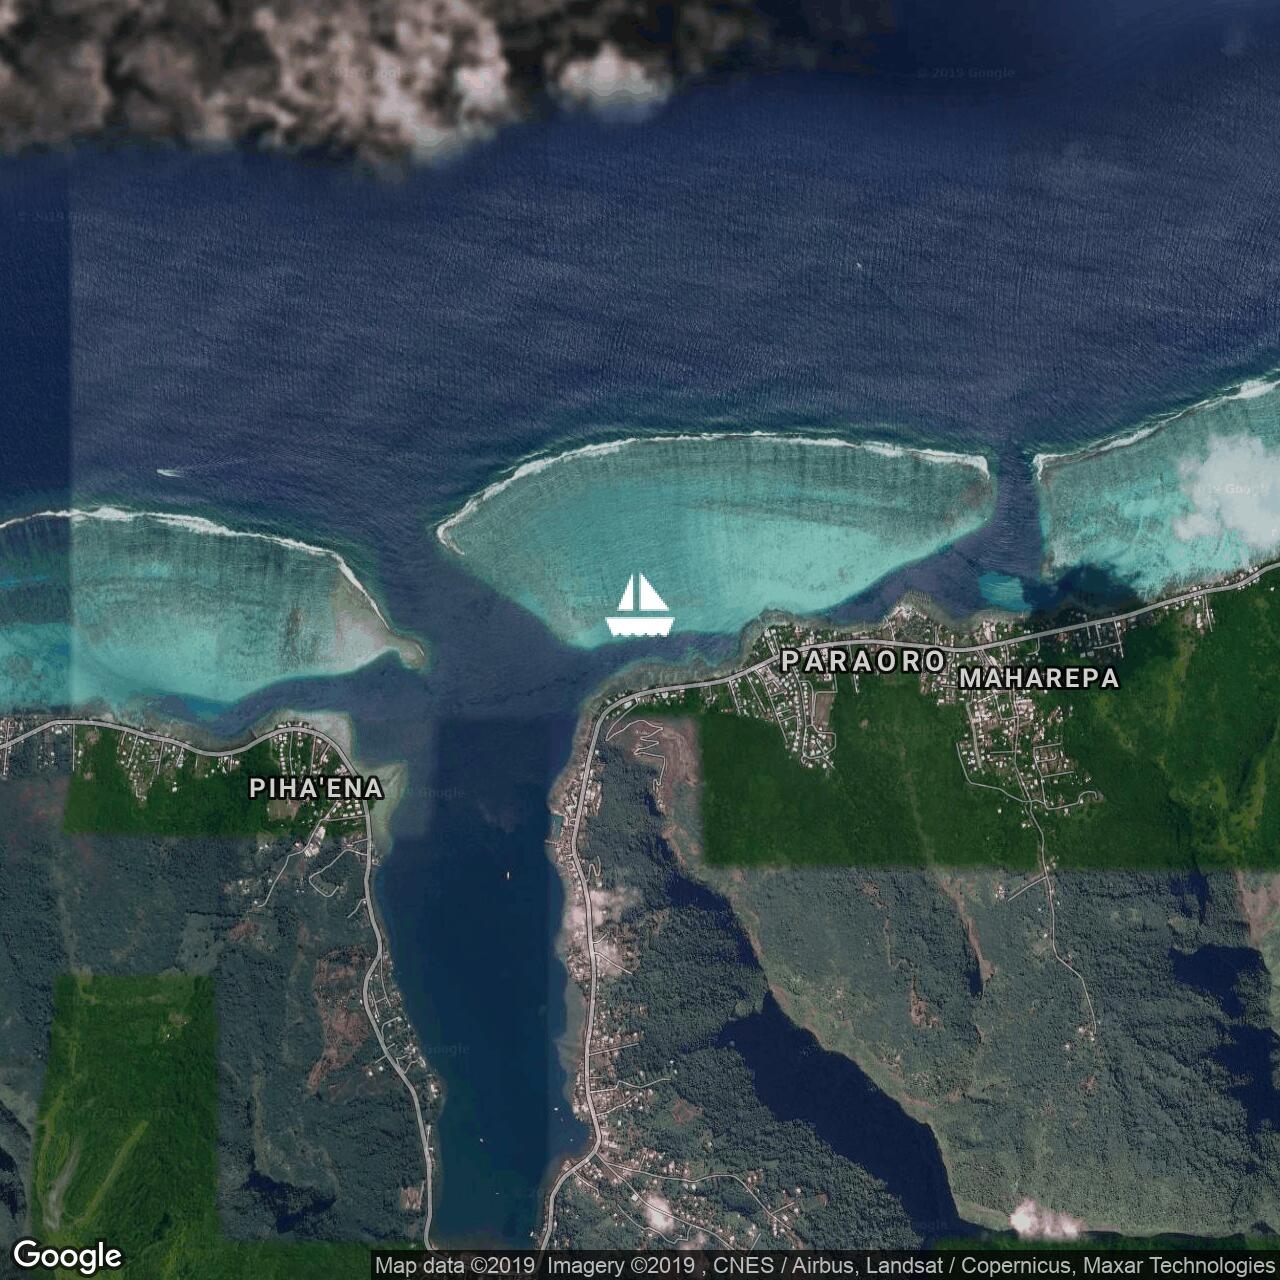The width and height of the screenshot is (1280, 1280).
Task: Click 'Imagery ©2019' in the attribution bar
Action: pyautogui.click(x=619, y=1266)
